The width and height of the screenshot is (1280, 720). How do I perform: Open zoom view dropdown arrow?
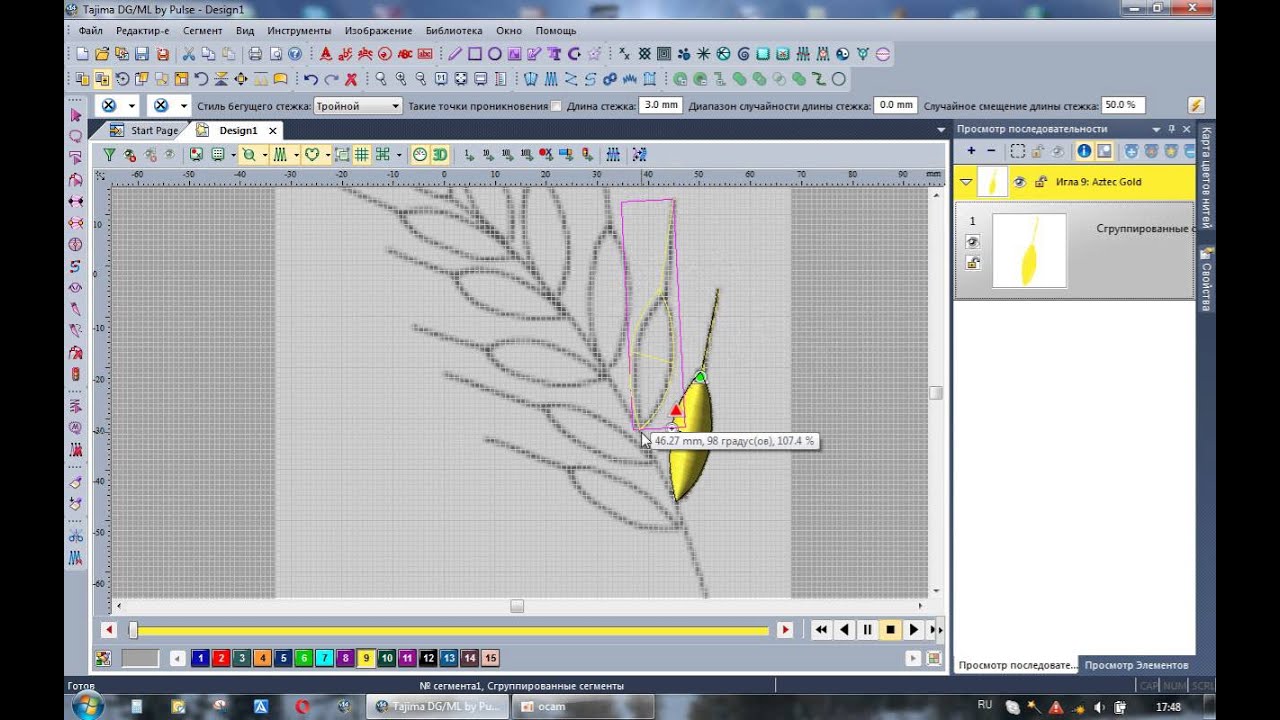coord(264,155)
